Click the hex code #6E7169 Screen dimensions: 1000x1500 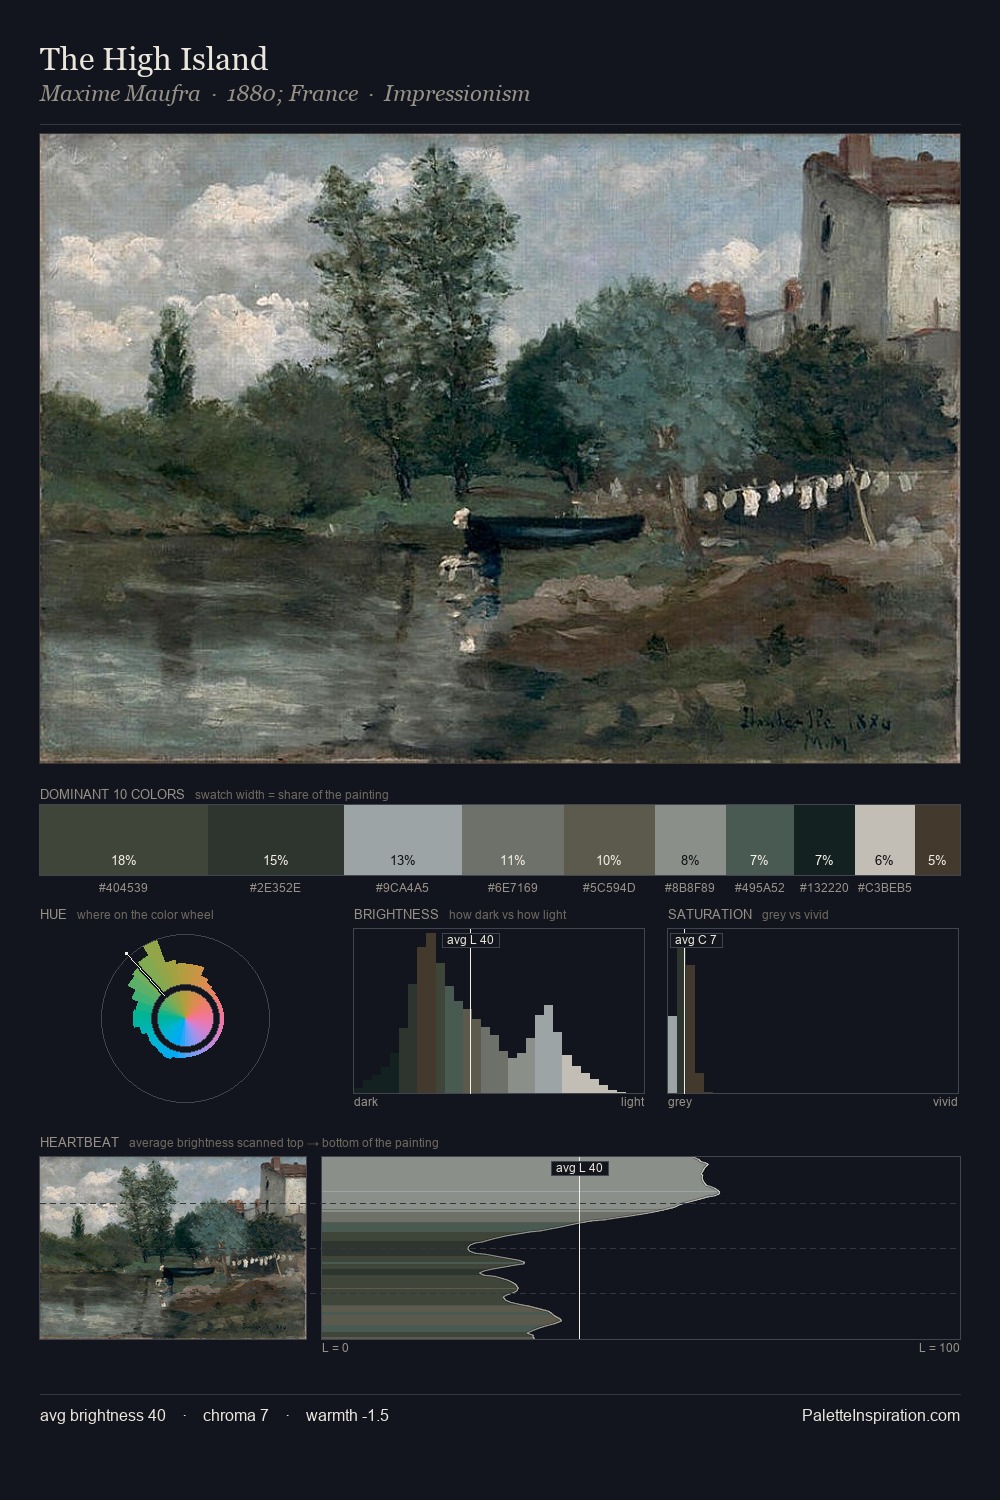click(513, 888)
